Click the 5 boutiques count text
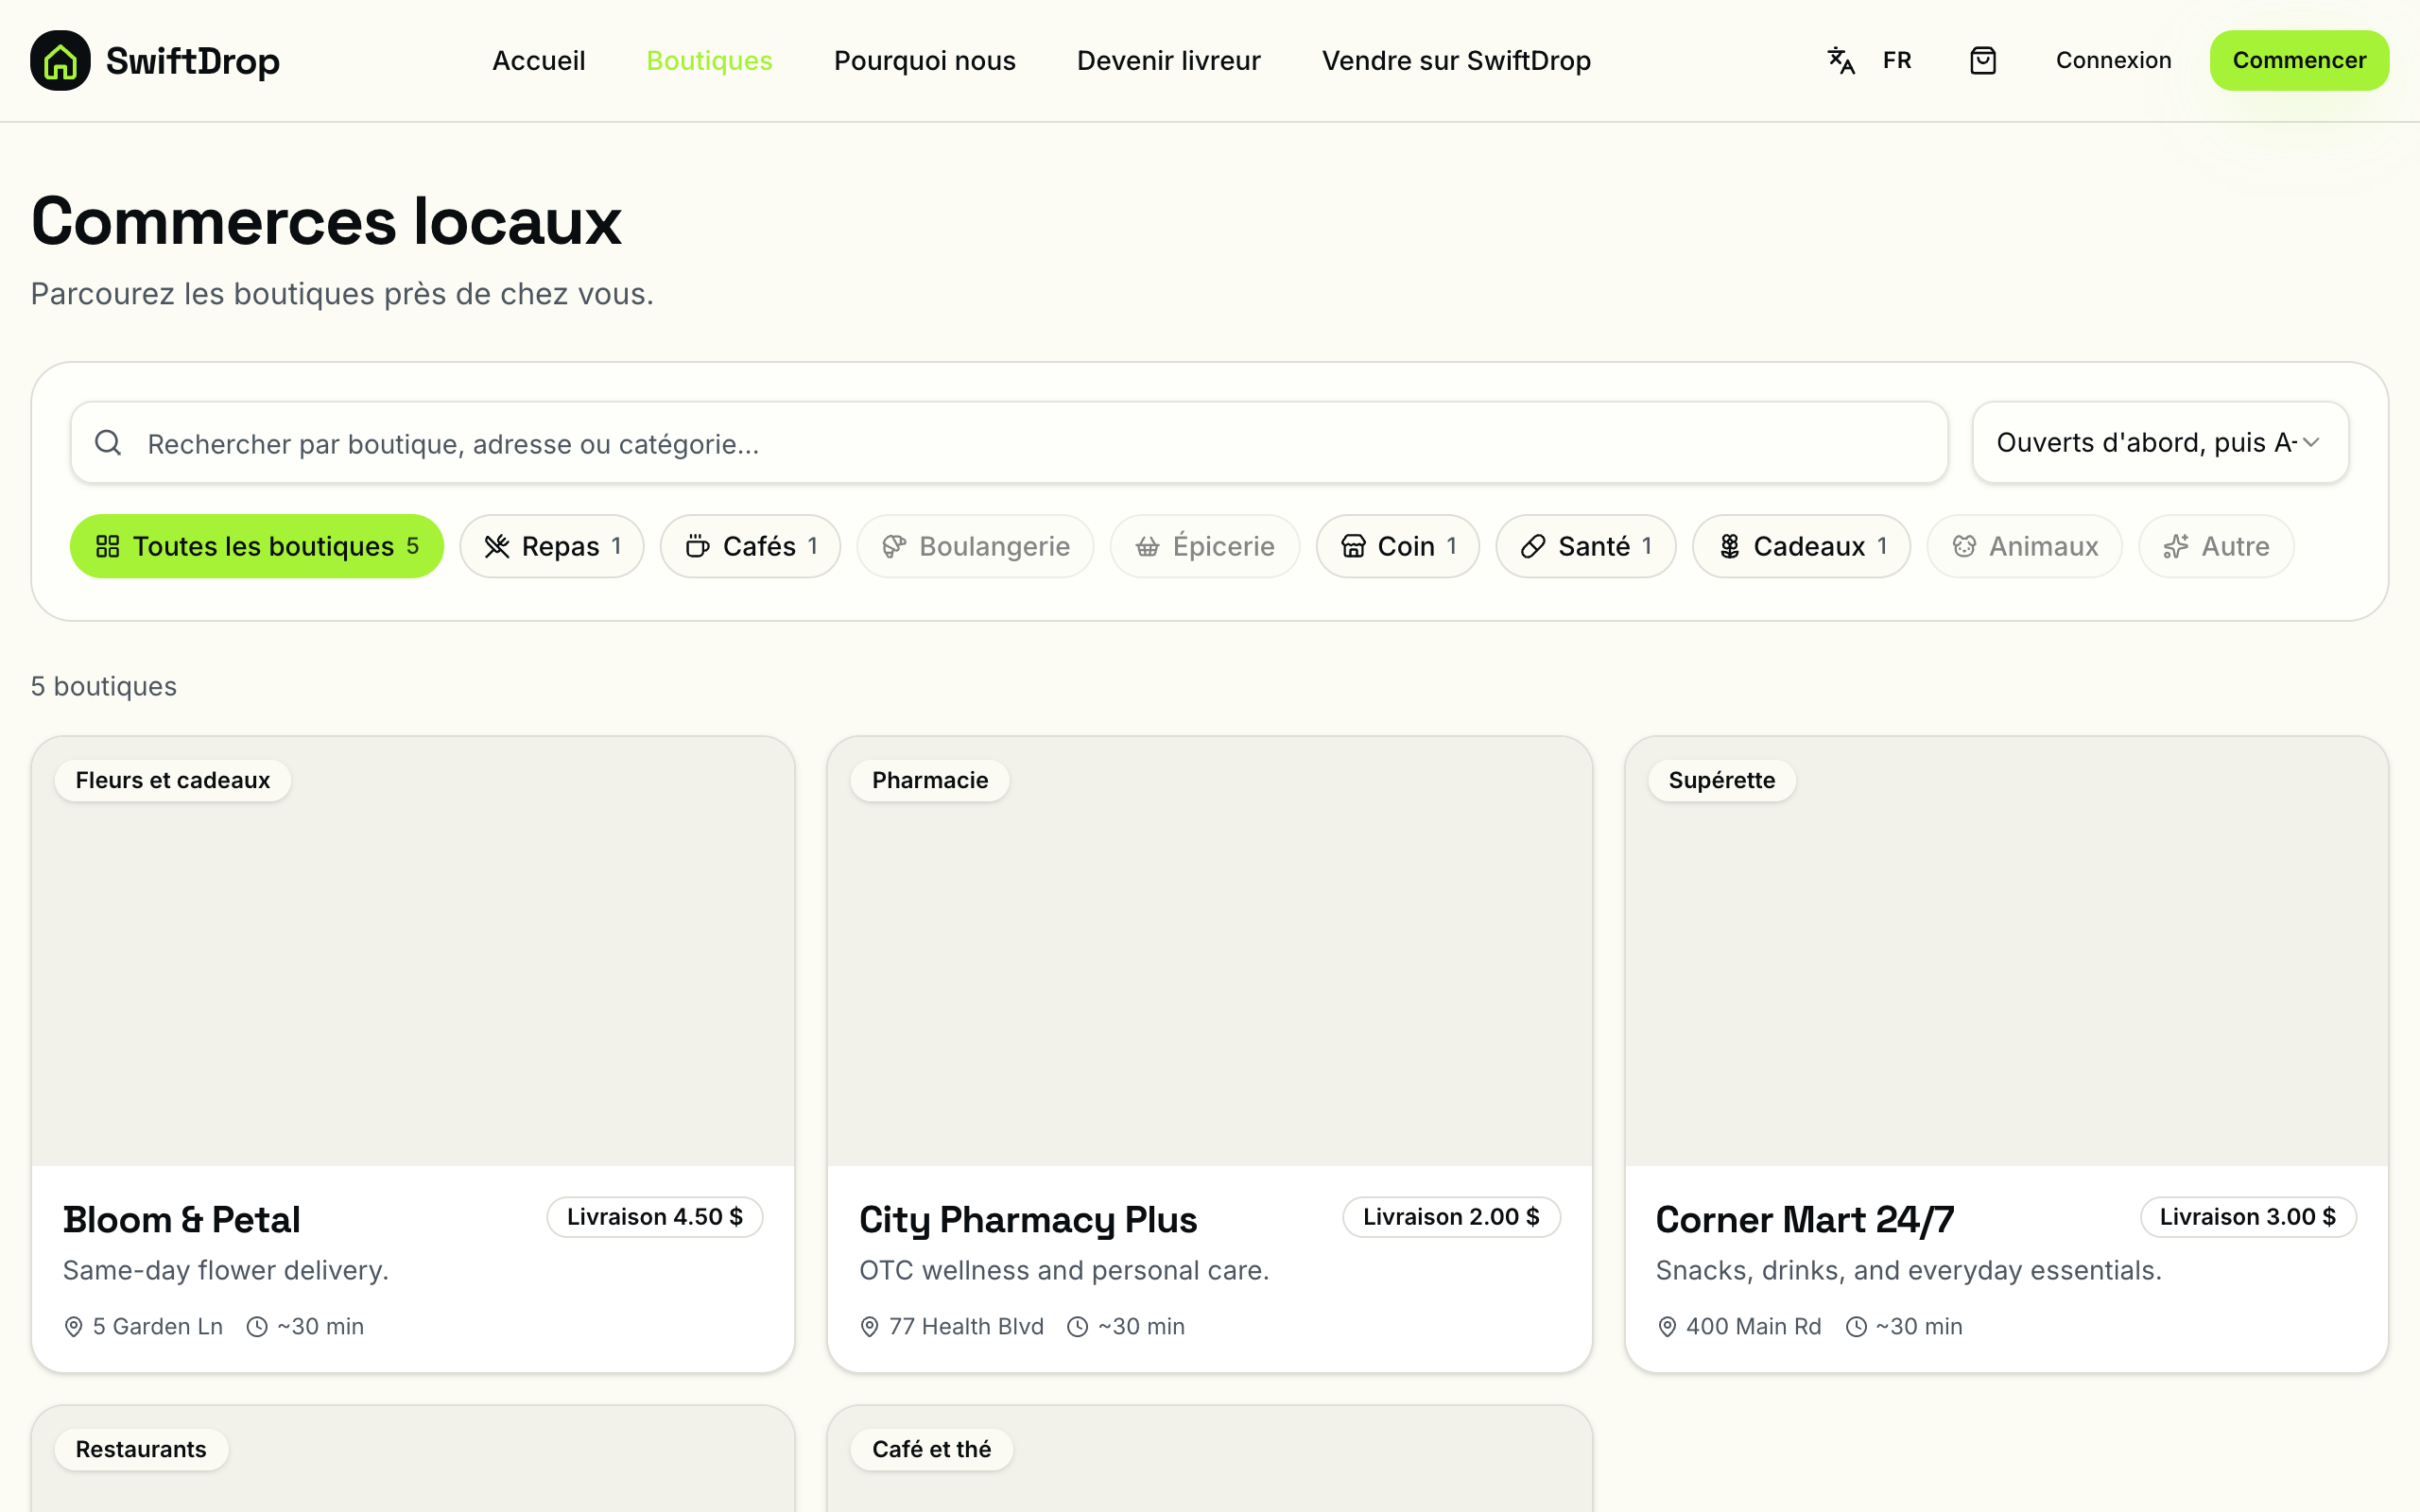Screen dimensions: 2420x1512 pyautogui.click(x=103, y=686)
